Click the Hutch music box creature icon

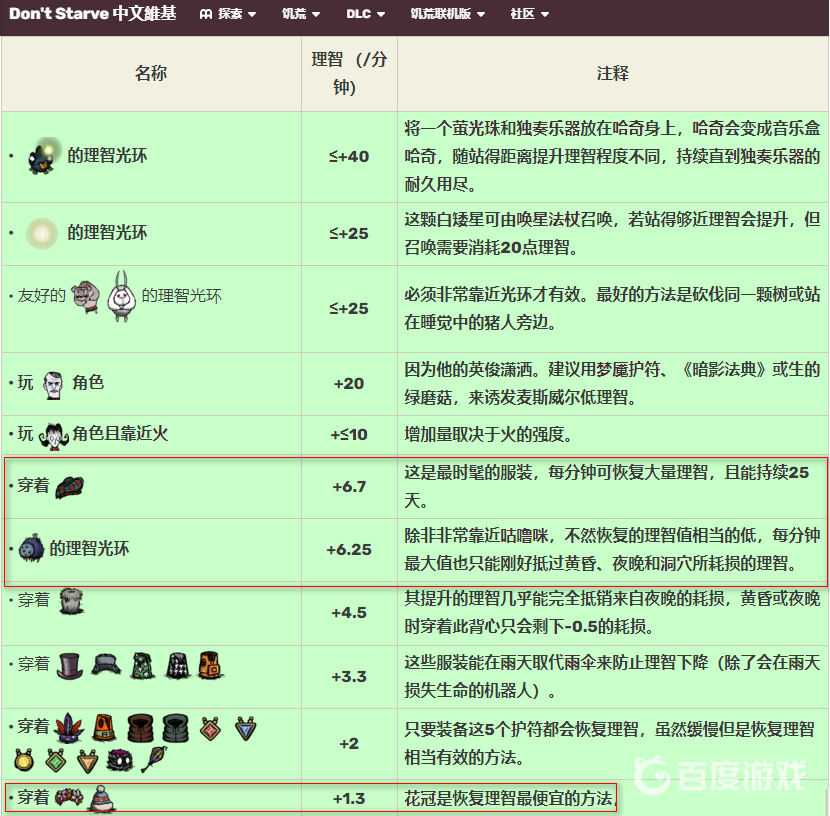(x=45, y=155)
